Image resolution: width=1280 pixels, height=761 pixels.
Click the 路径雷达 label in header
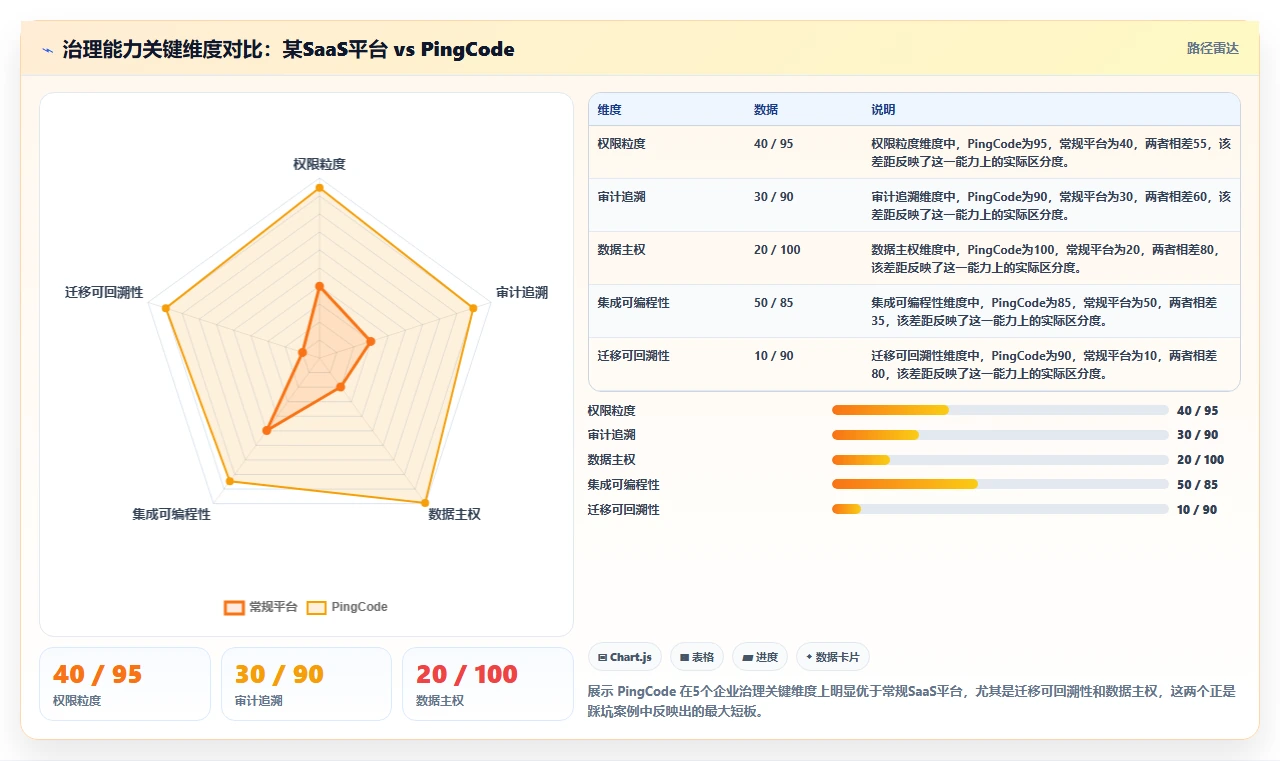point(1212,48)
